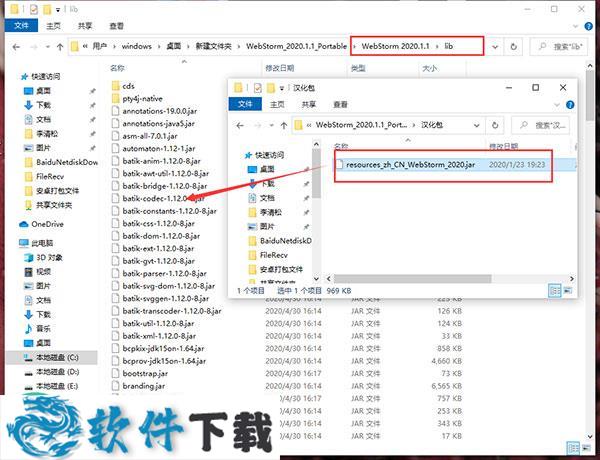Open the 共享 tab in the lib window
The height and width of the screenshot is (460, 600).
(x=85, y=26)
